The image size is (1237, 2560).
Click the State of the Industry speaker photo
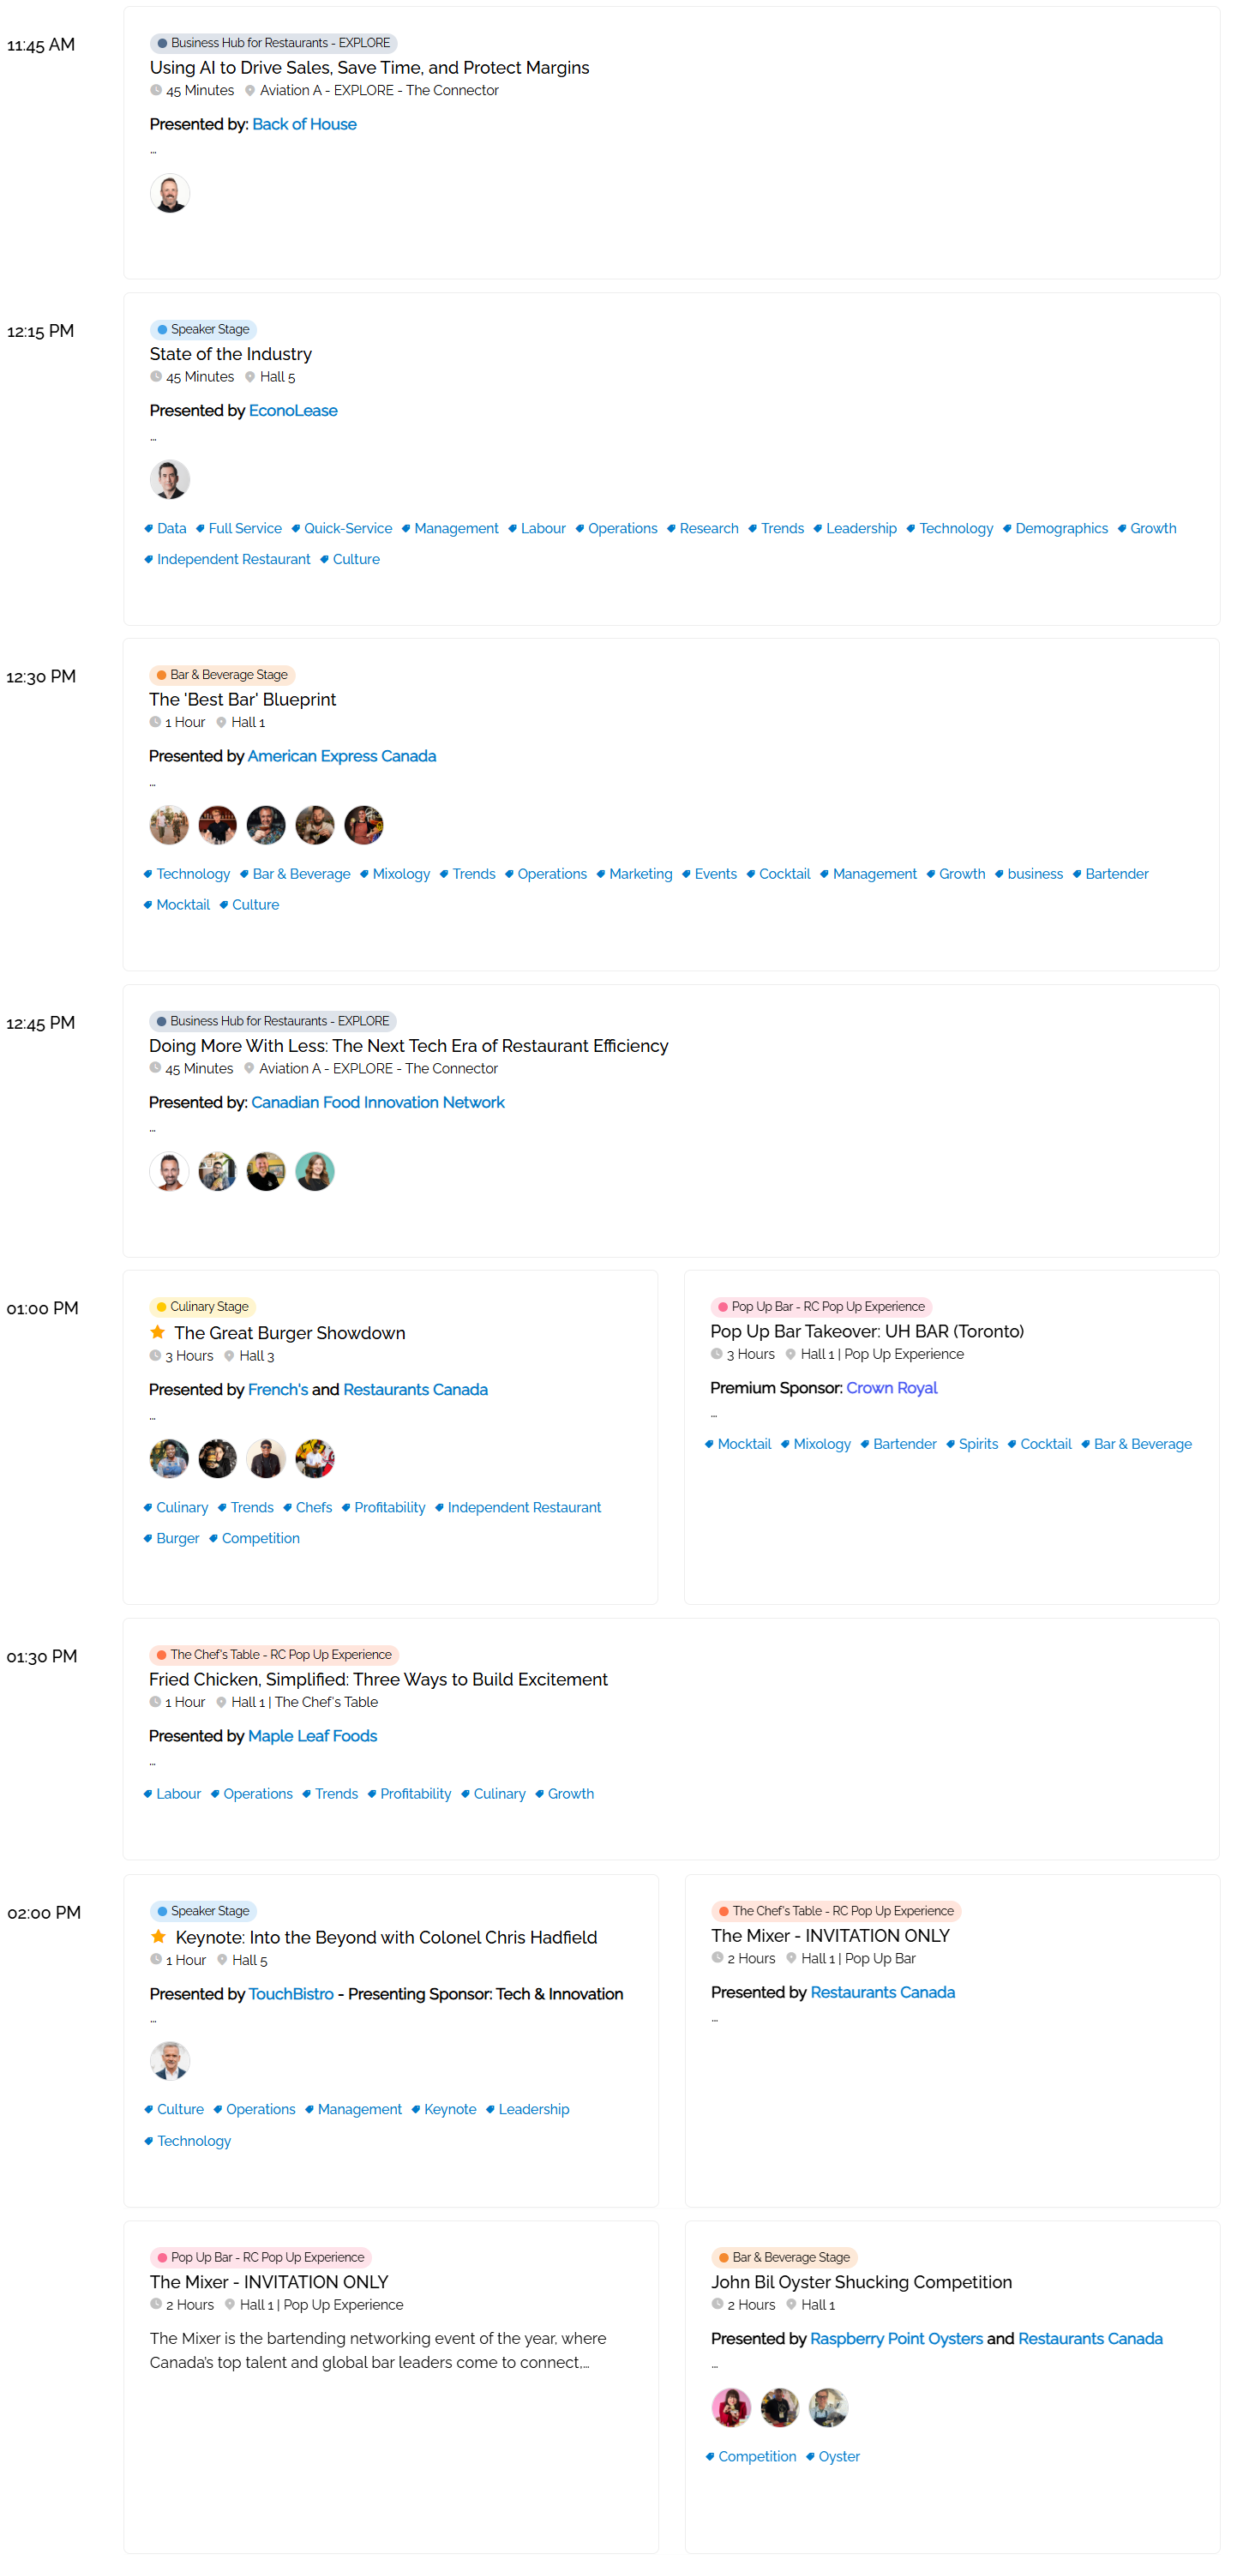pyautogui.click(x=169, y=479)
